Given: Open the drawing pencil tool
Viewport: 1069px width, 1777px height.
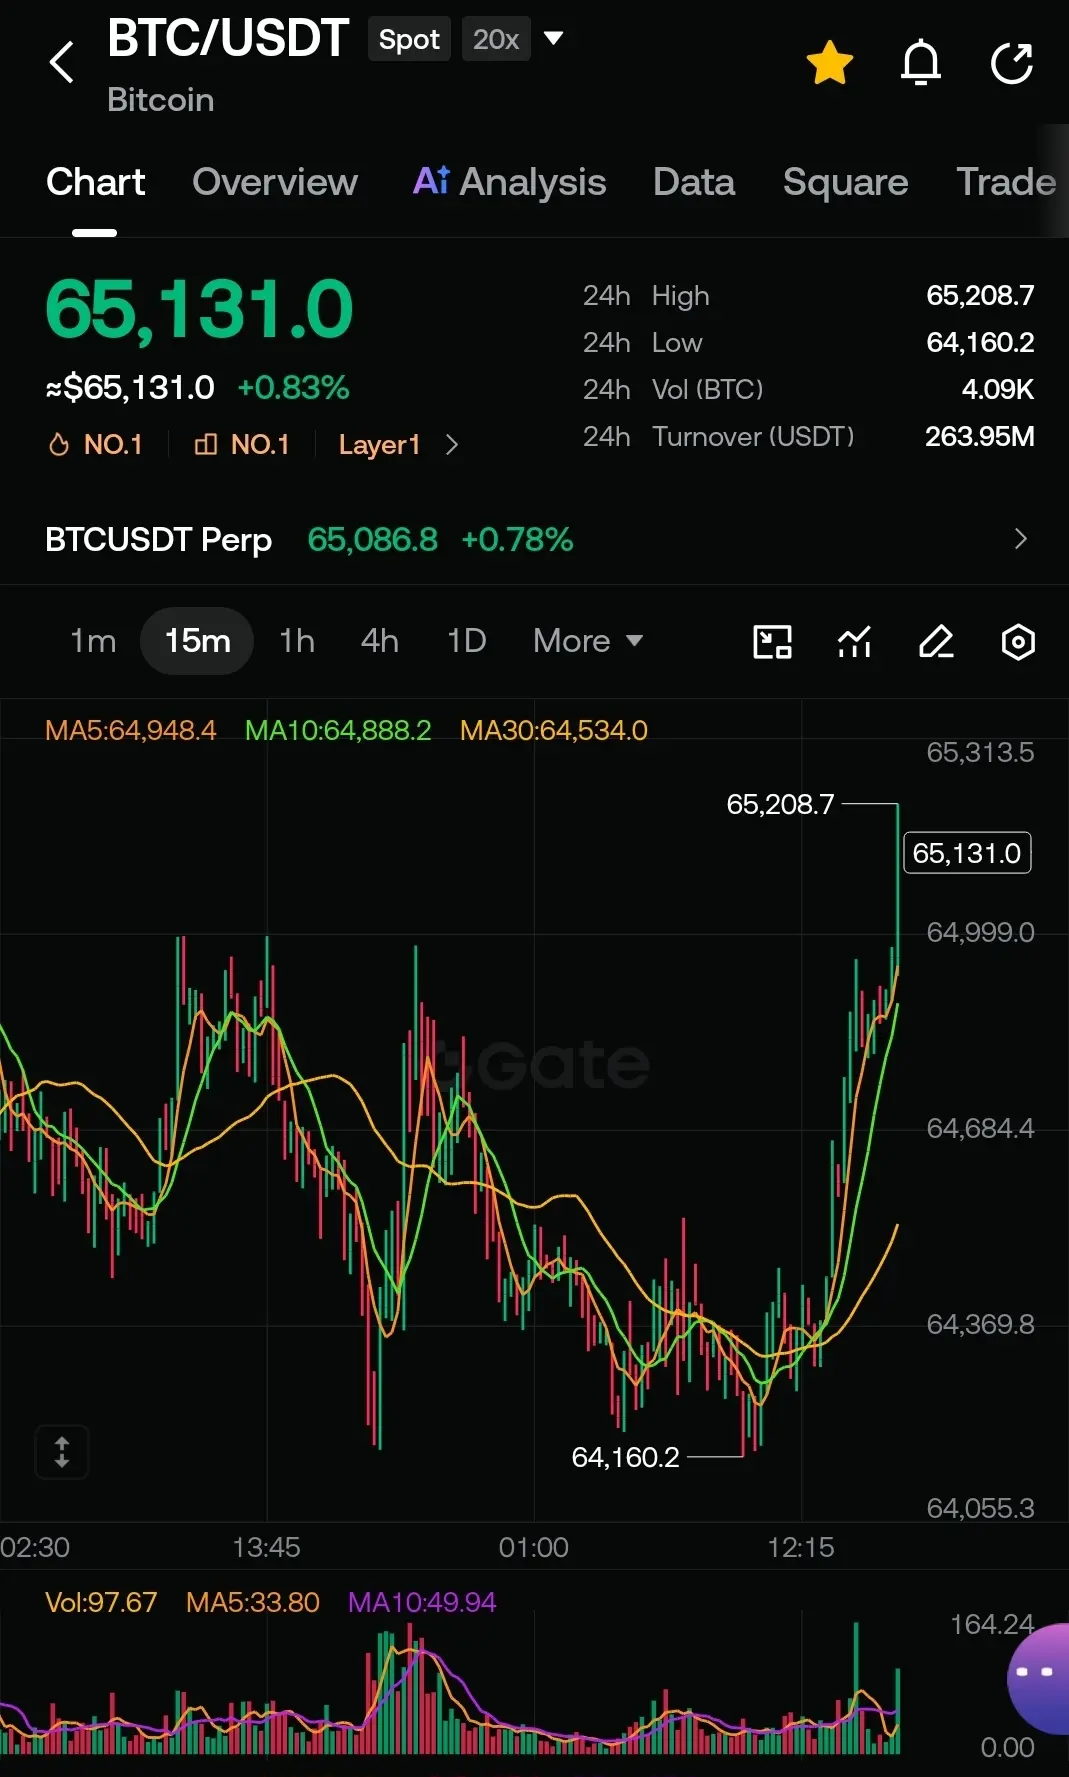Looking at the screenshot, I should [x=936, y=642].
